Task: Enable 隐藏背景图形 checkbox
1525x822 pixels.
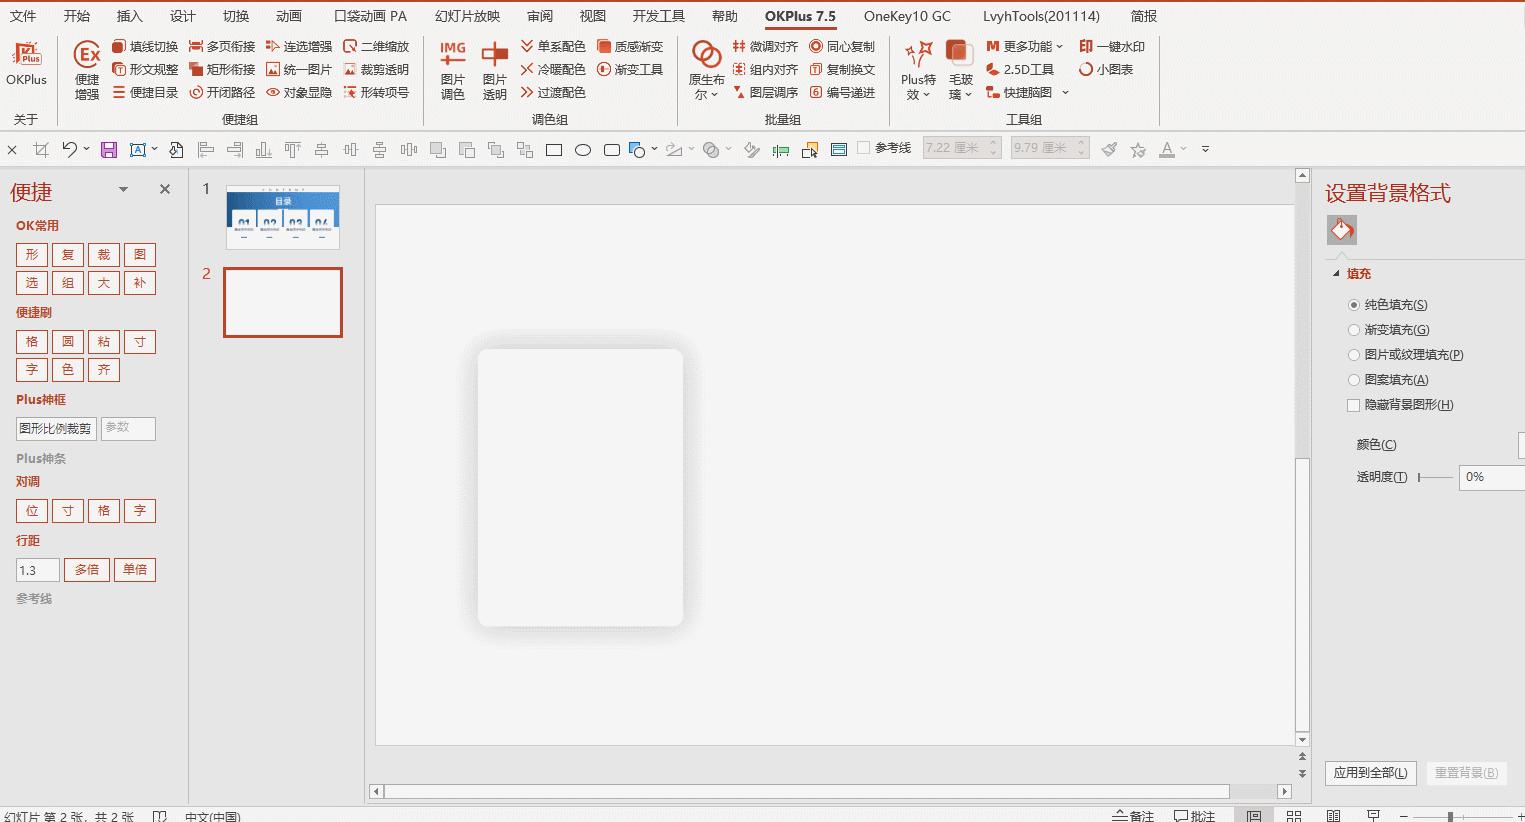Action: (x=1354, y=405)
